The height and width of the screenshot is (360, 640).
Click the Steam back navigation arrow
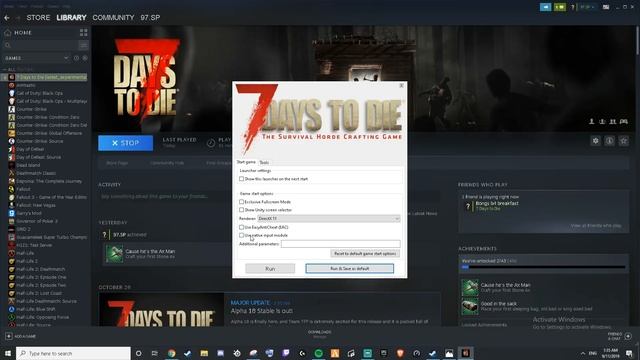[7, 18]
